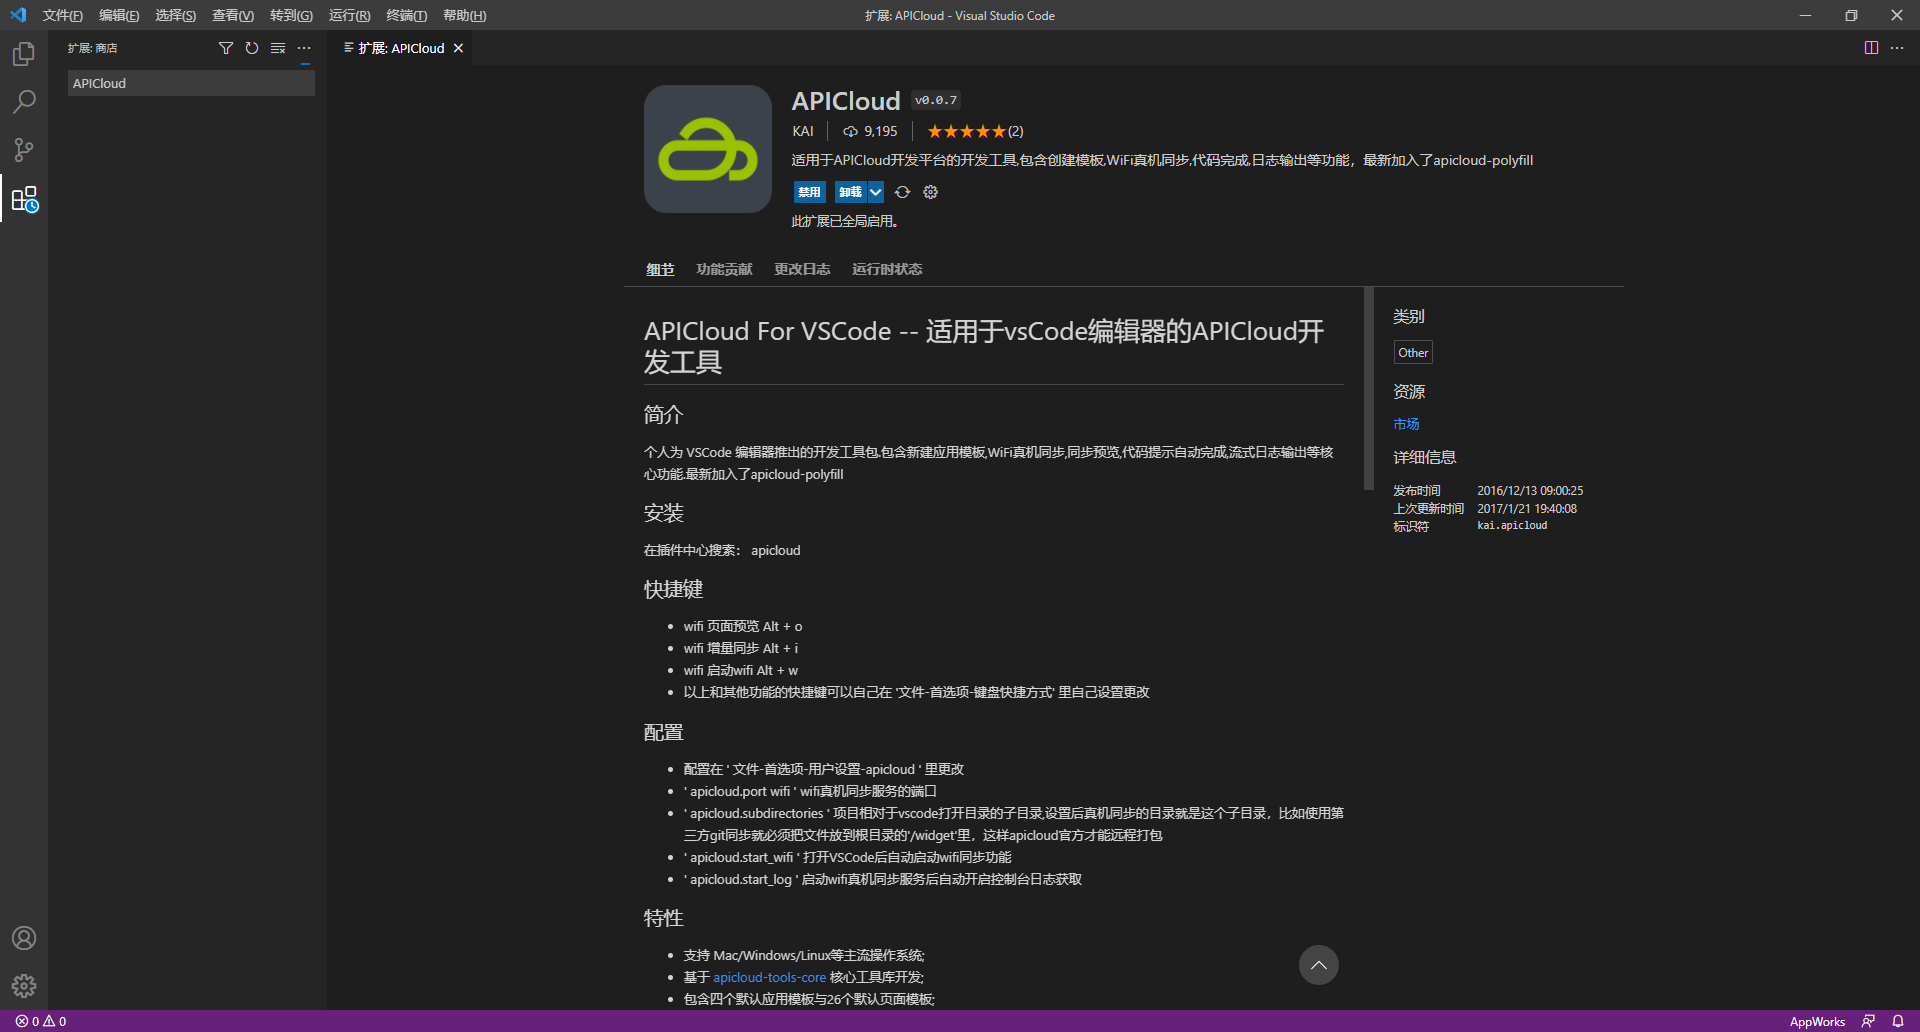Switch to the 更改日志 tab
1920x1032 pixels.
click(x=802, y=269)
